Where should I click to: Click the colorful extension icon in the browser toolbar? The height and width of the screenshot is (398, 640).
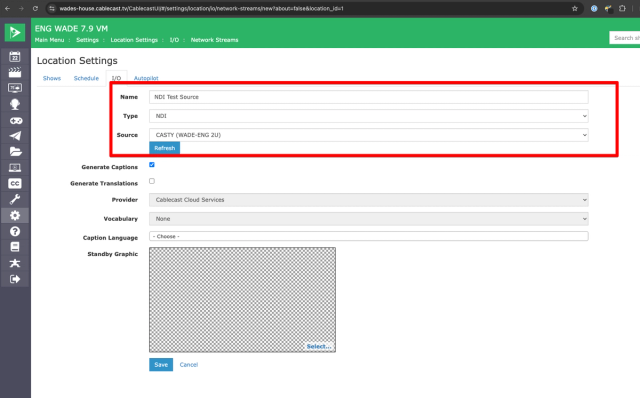(x=608, y=8)
